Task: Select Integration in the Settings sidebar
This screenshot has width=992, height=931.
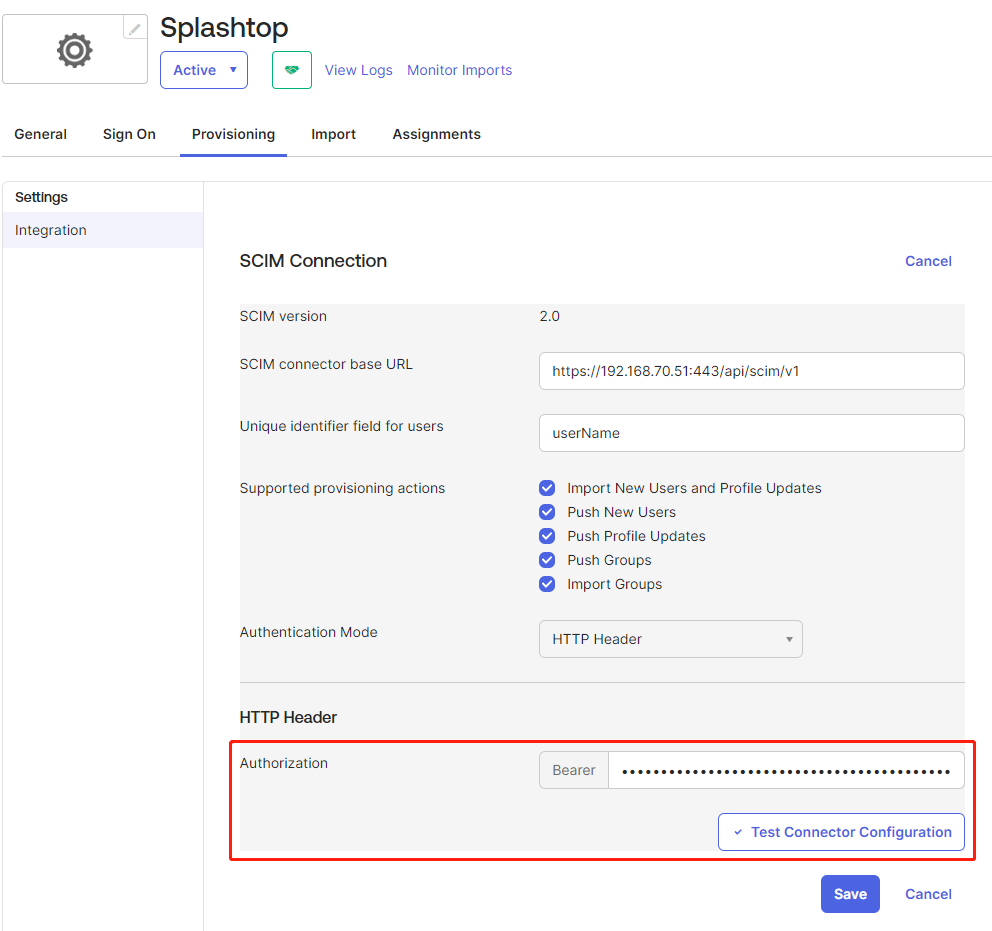Action: [103, 230]
